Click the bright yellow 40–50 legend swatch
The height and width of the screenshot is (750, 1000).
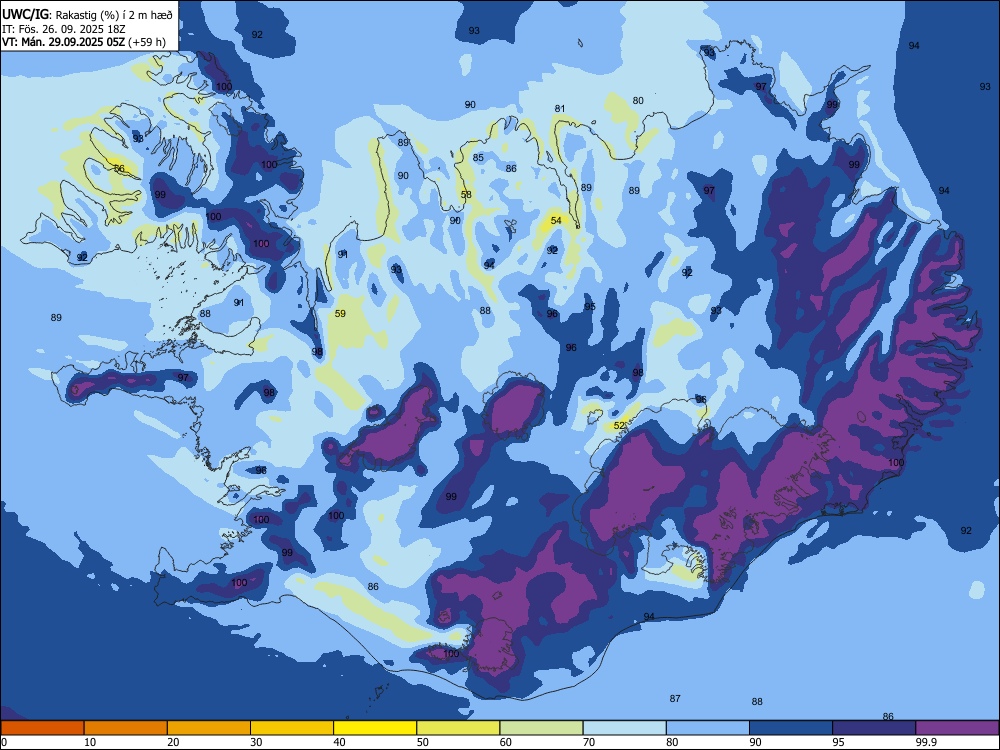pyautogui.click(x=375, y=728)
